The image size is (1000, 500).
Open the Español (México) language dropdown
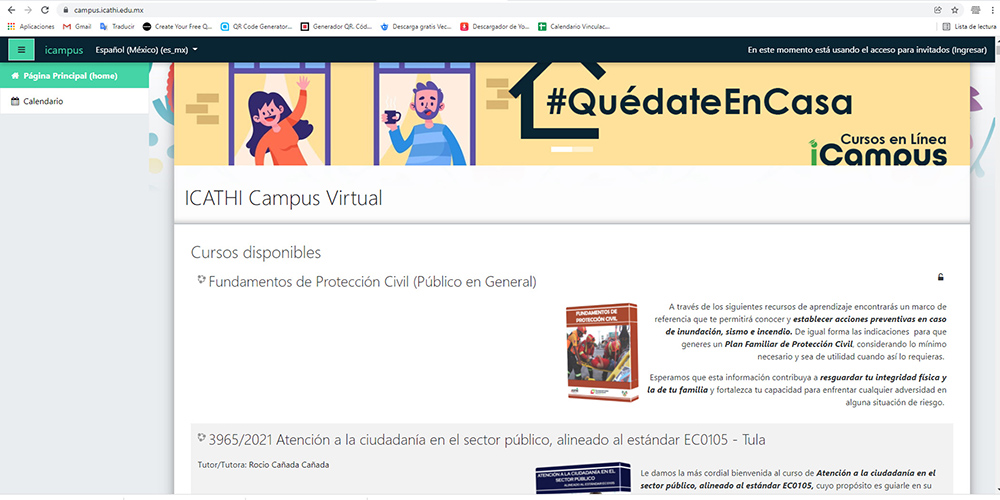coord(146,49)
